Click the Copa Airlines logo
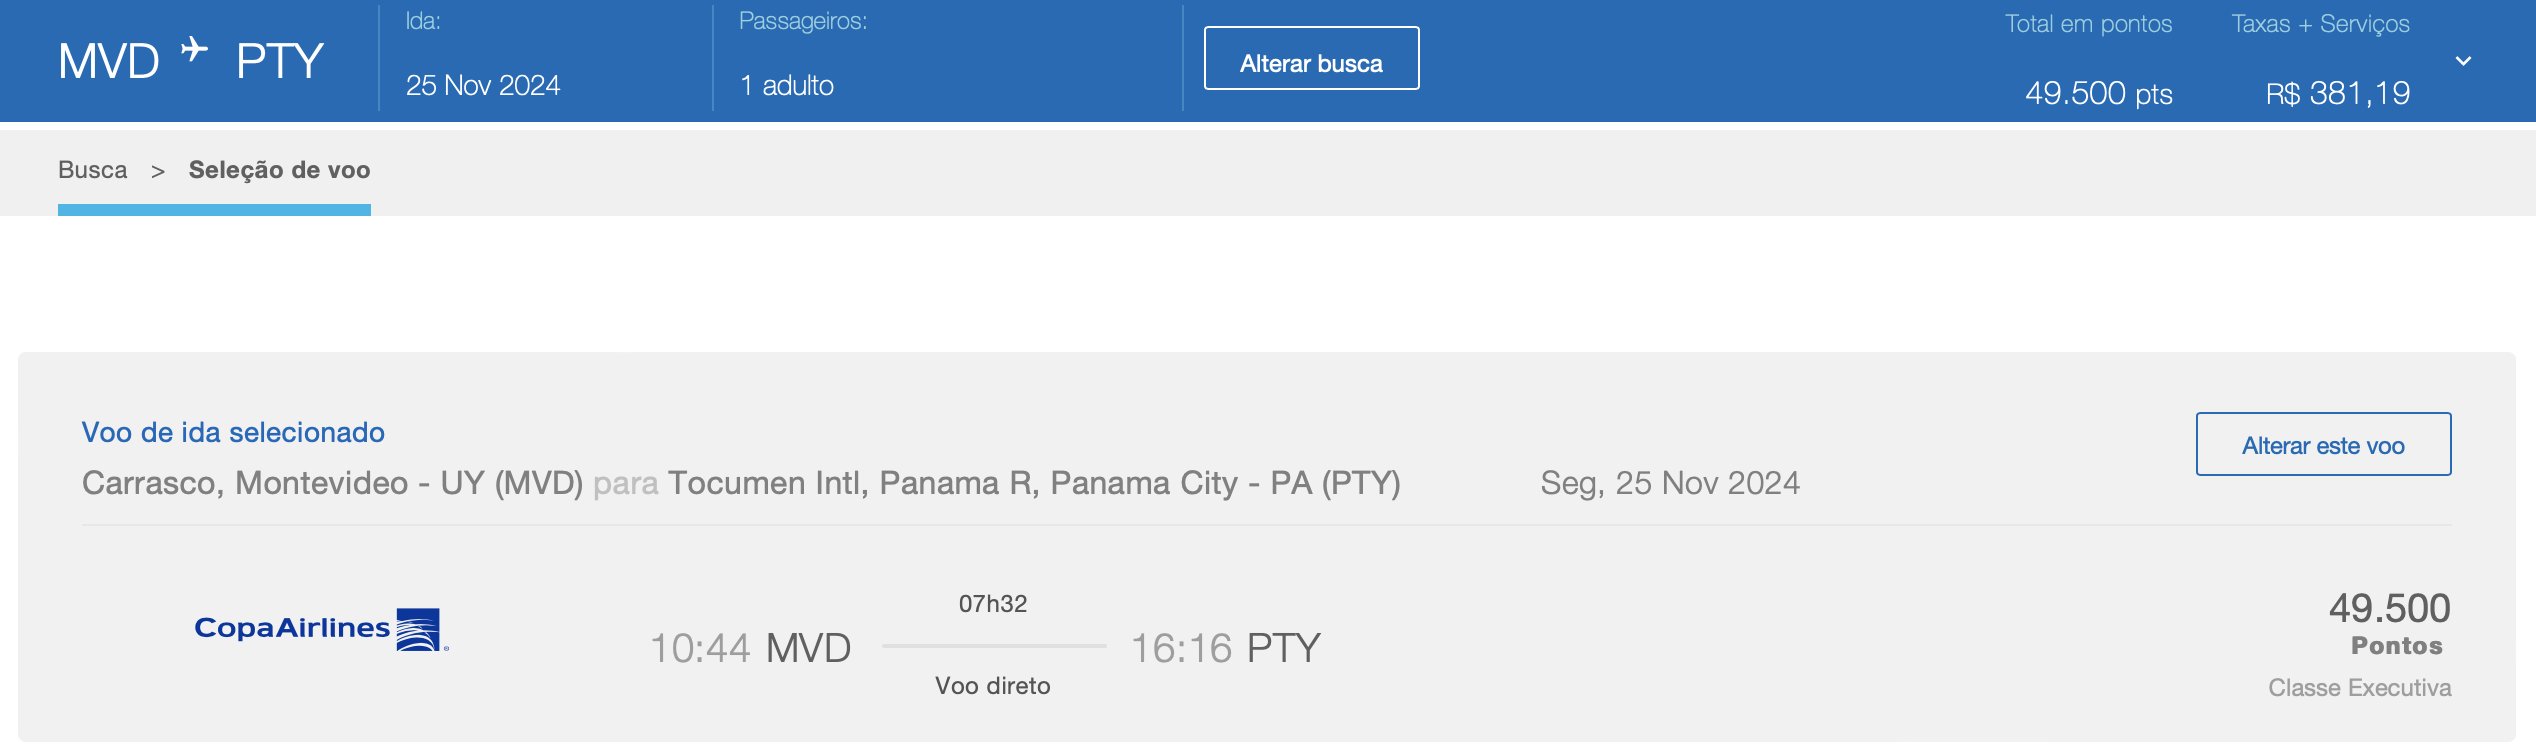Viewport: 2536px width, 756px height. [321, 630]
